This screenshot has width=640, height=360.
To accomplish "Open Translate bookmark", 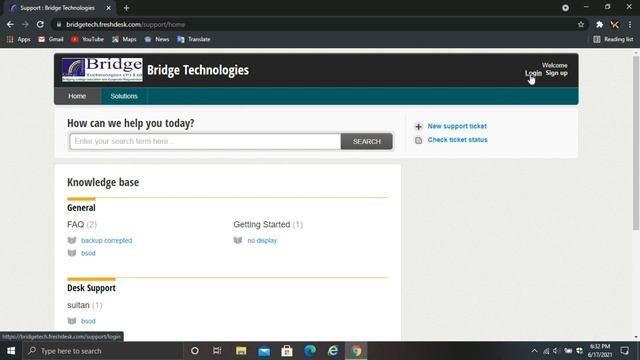I will tap(193, 39).
